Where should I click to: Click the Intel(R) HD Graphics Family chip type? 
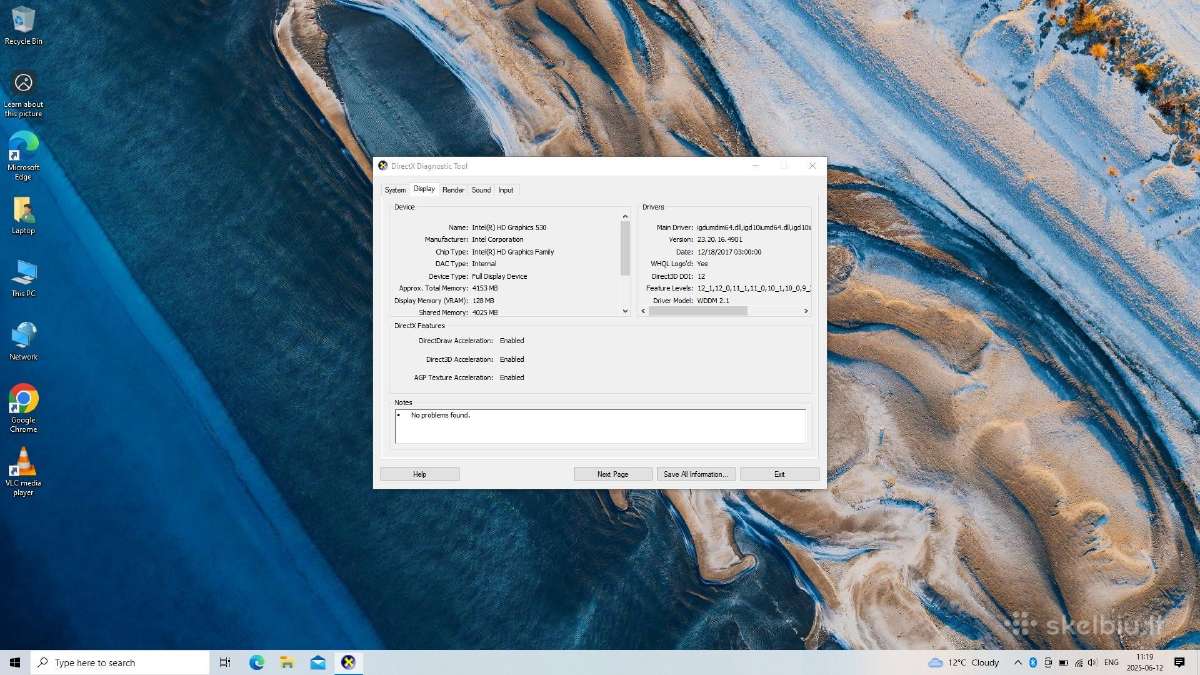coord(512,252)
